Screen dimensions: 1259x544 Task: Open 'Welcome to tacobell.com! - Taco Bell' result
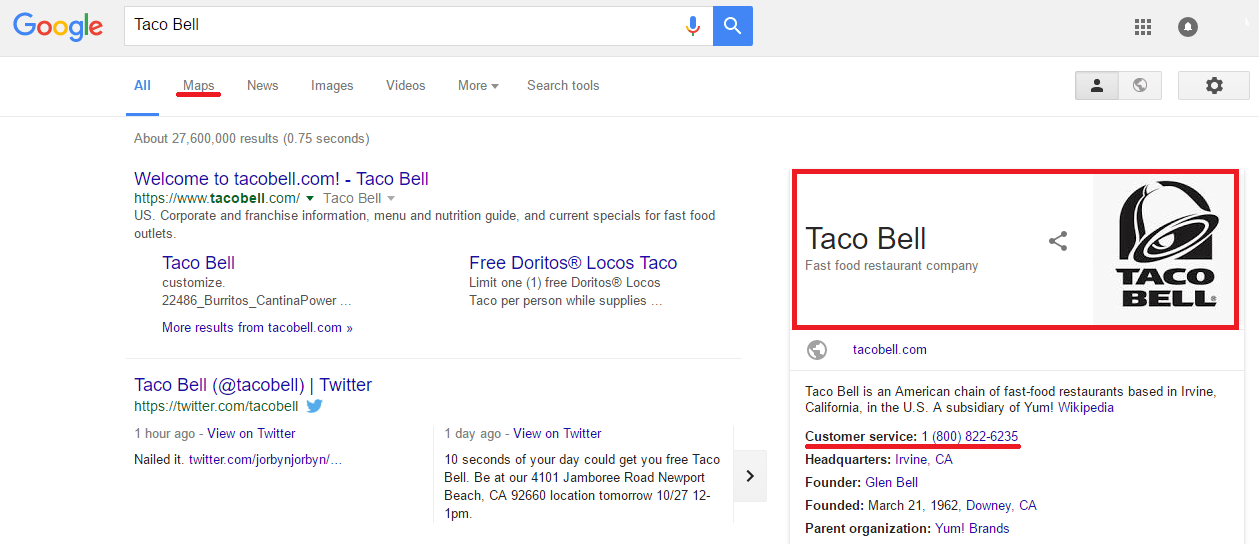click(x=281, y=179)
